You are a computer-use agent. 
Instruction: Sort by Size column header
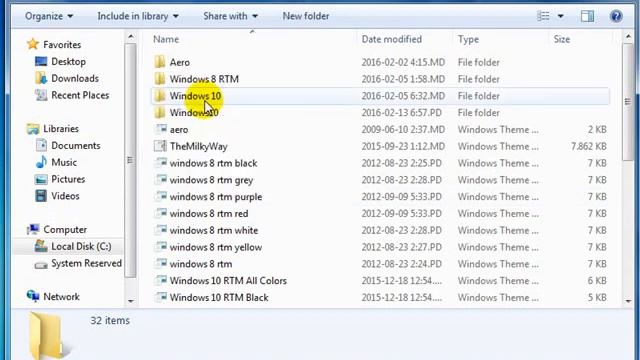tap(562, 39)
